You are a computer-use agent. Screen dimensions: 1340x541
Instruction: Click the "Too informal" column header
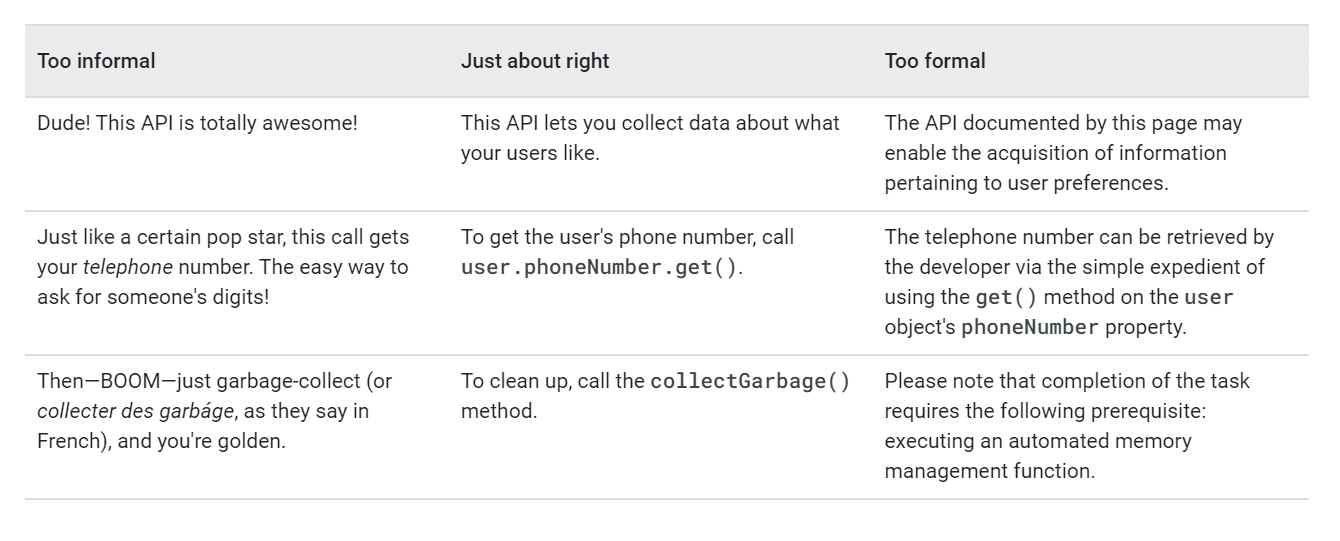point(96,61)
